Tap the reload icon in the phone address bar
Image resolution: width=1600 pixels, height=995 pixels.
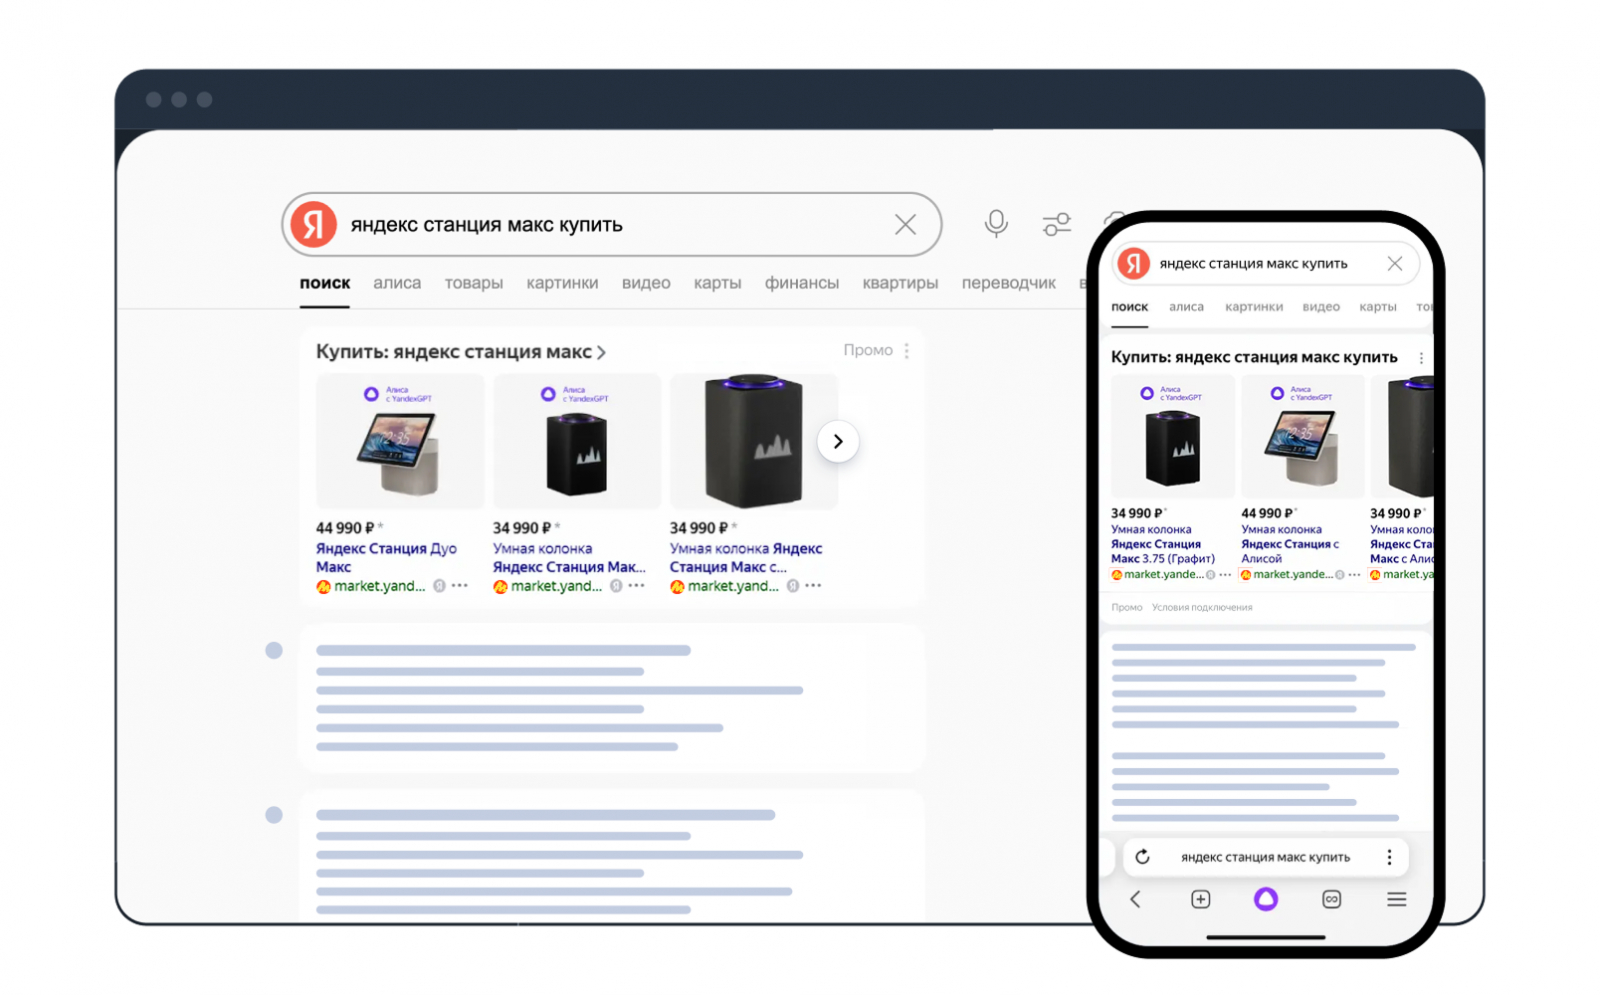click(x=1142, y=857)
